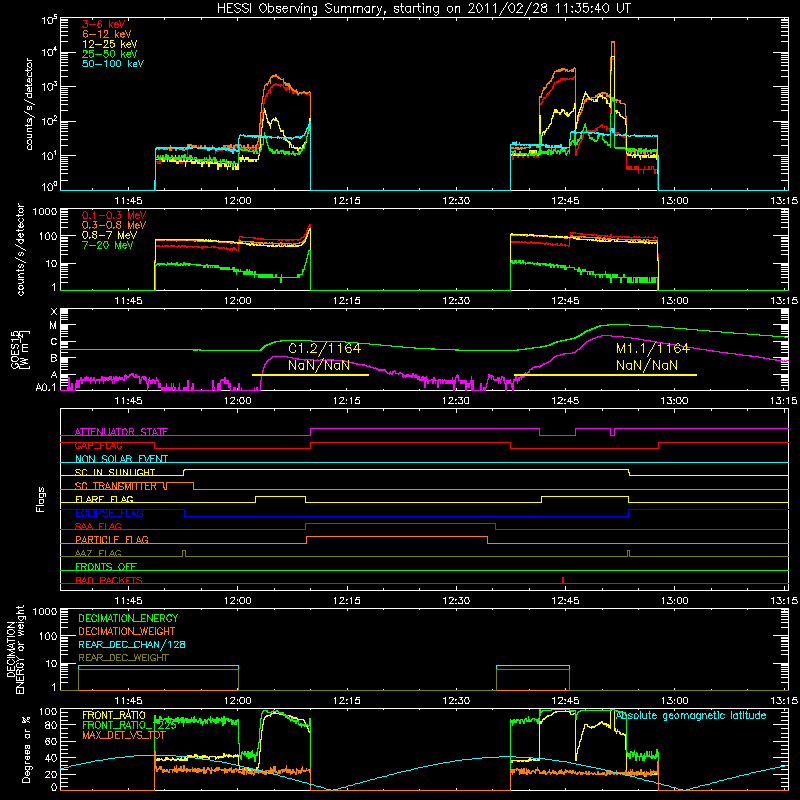800x800 pixels.
Task: Select the 0.3-0.8 MeV legend label
Action: (114, 225)
